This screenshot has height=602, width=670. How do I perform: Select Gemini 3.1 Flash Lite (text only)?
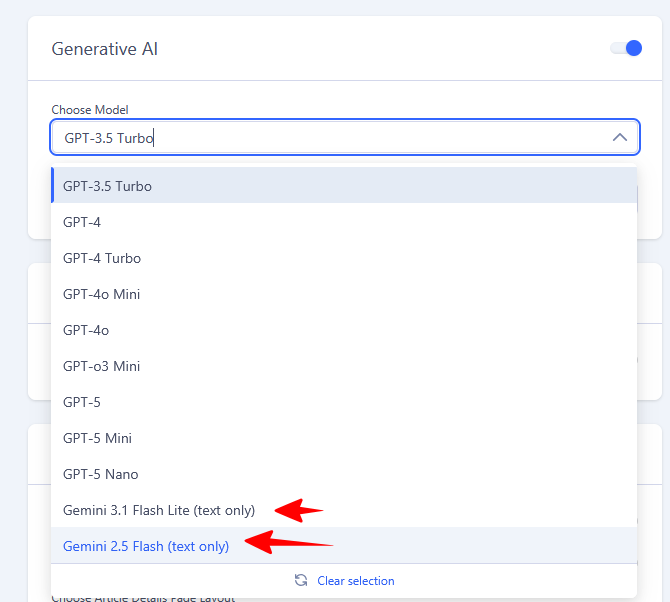point(344,510)
